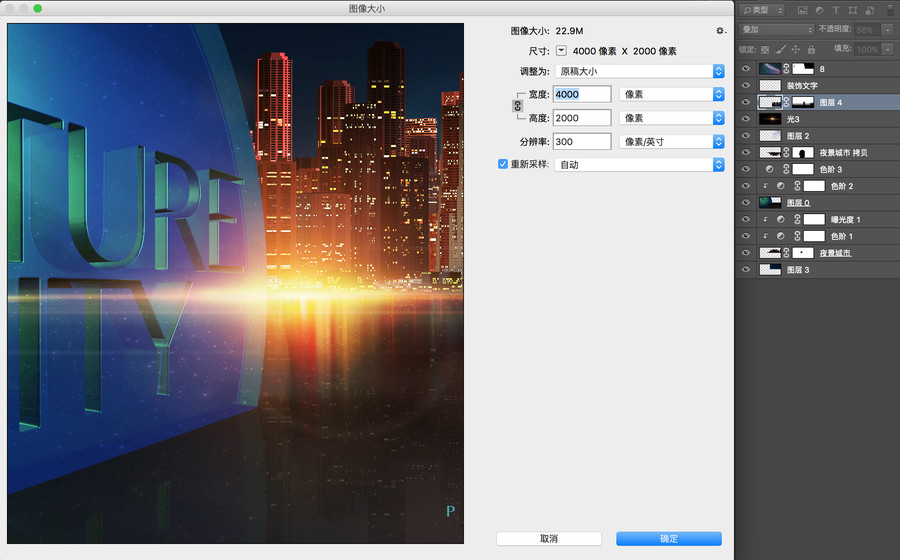
Task: Select 光3 layer thumbnail
Action: [x=770, y=119]
